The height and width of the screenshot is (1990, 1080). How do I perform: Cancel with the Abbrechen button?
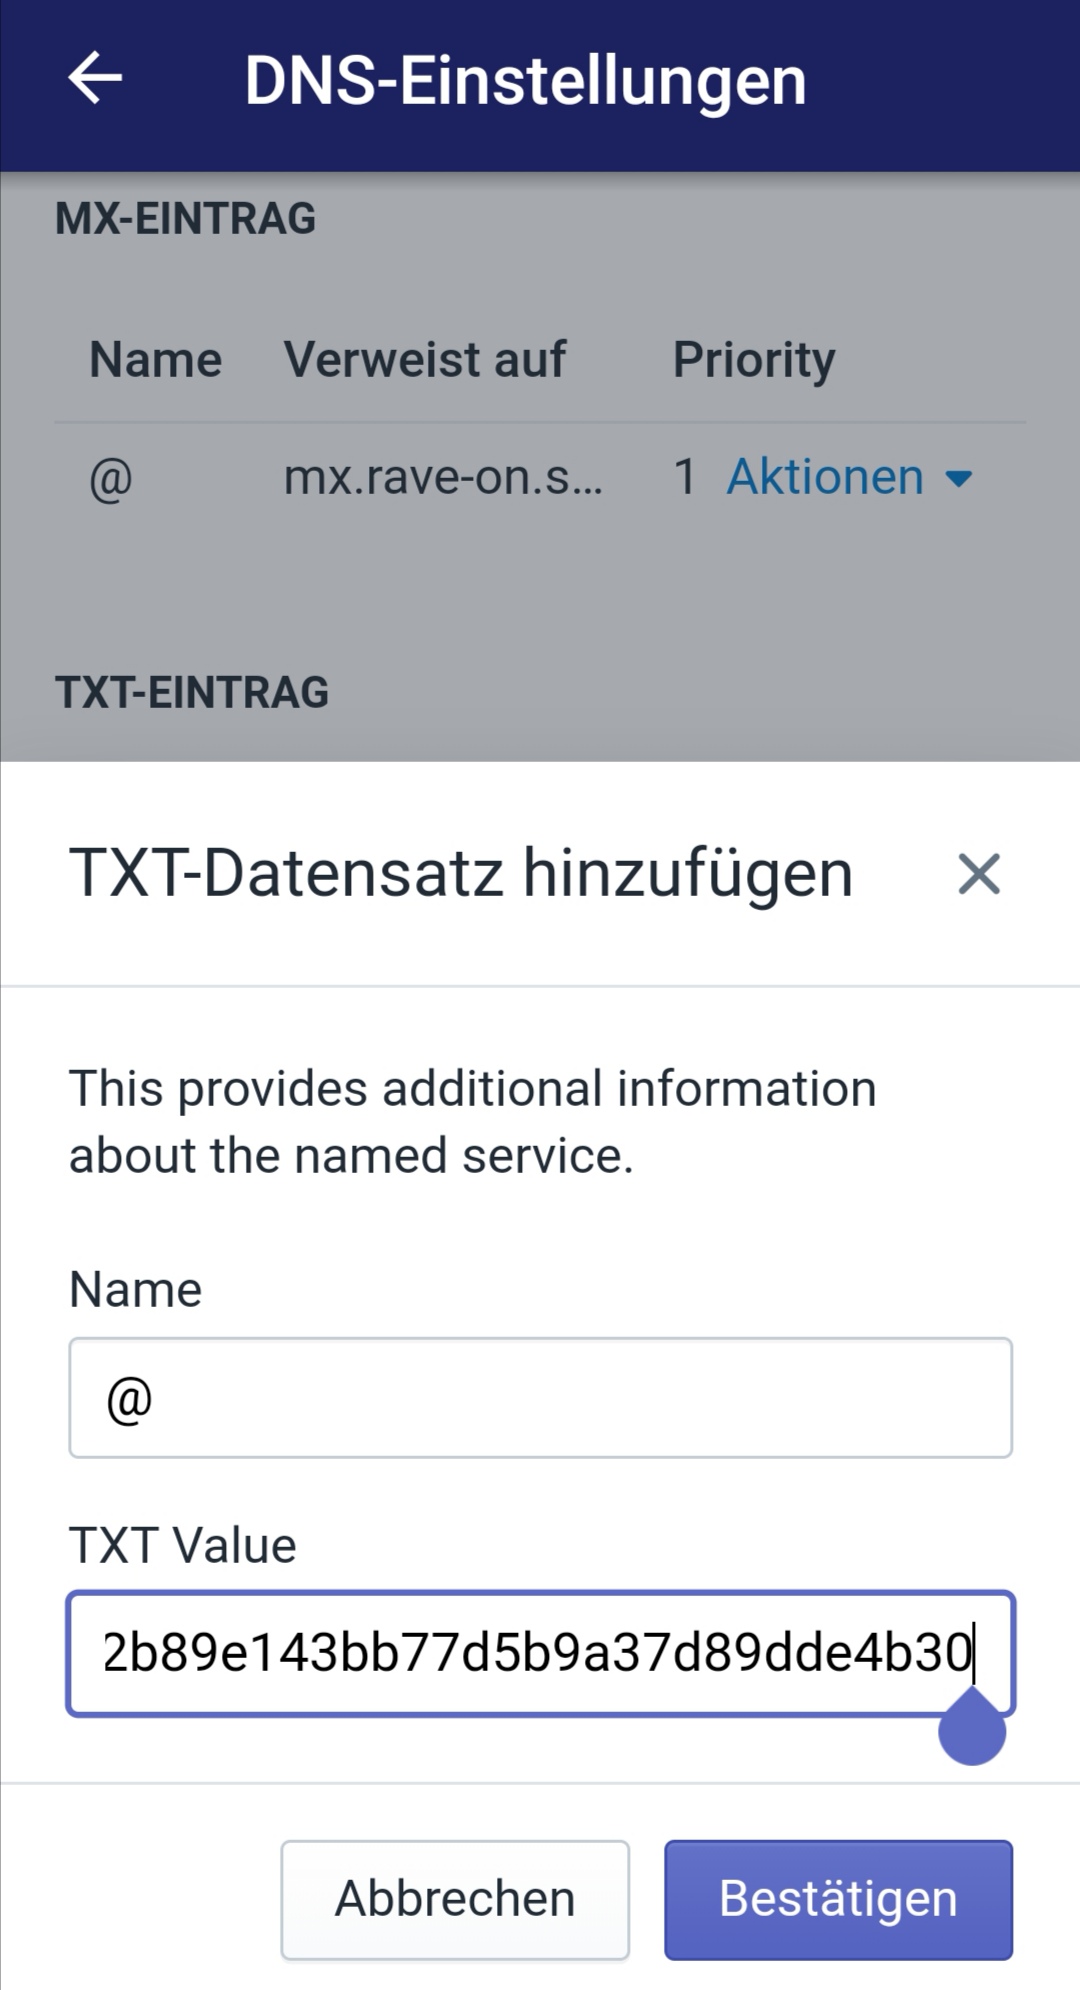click(455, 1900)
